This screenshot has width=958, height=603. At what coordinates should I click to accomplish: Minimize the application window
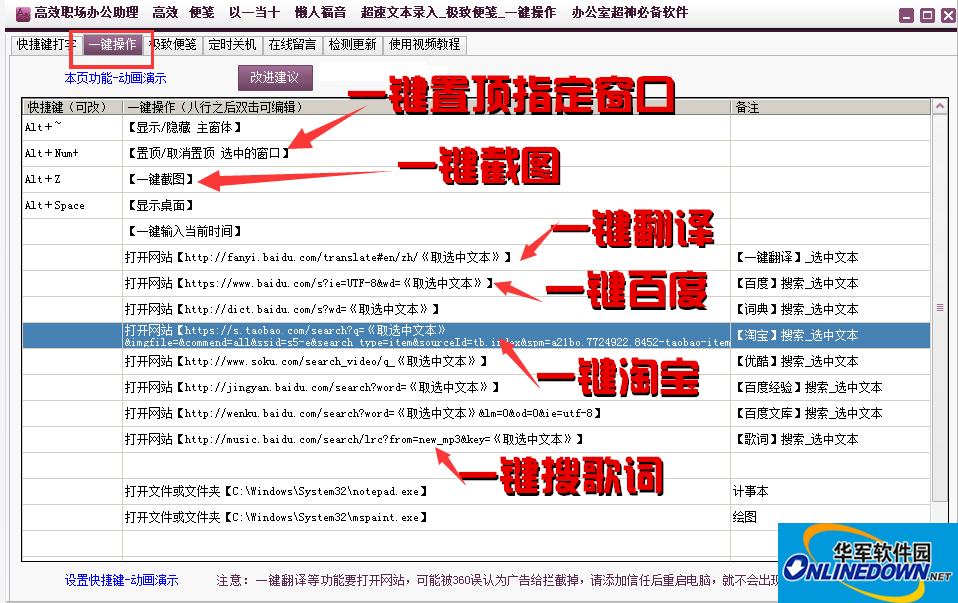tap(907, 16)
